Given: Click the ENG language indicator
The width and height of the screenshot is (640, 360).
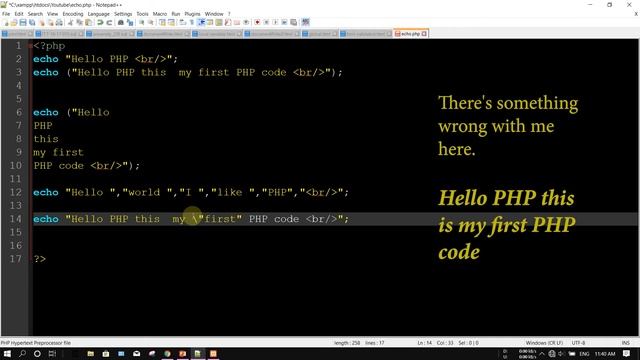Looking at the screenshot, I should 584,354.
